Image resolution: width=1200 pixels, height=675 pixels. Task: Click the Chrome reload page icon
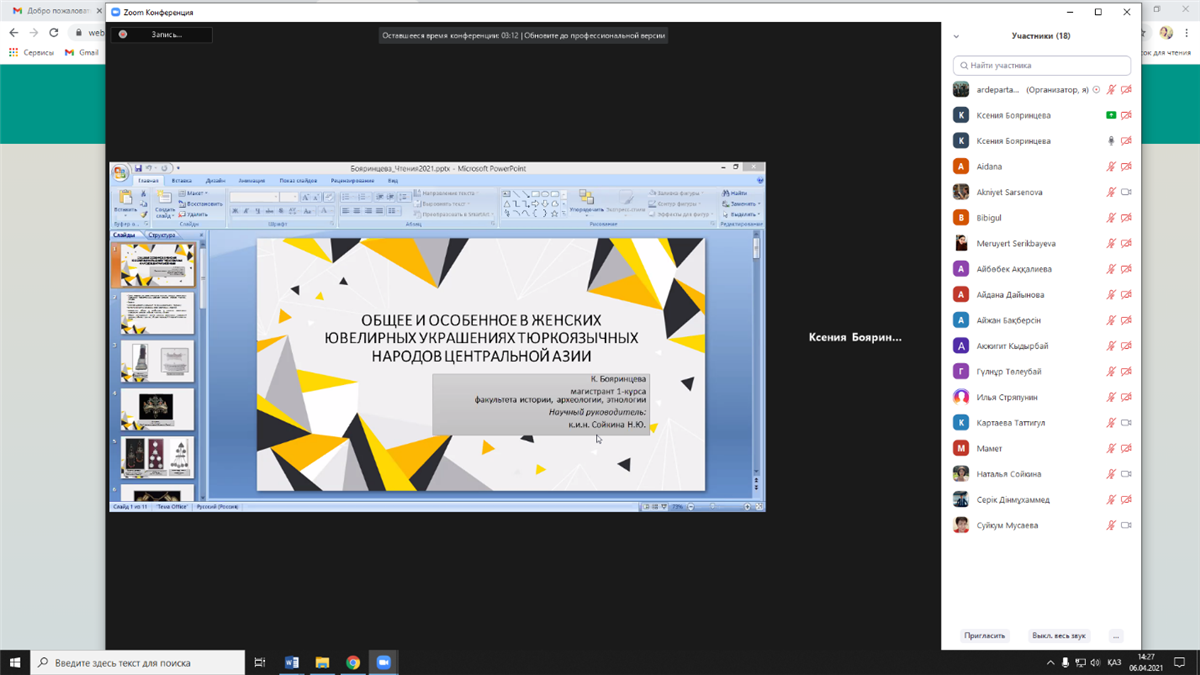pos(54,33)
